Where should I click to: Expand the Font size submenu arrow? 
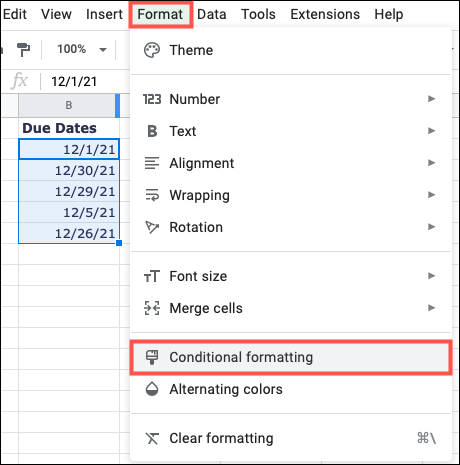432,276
